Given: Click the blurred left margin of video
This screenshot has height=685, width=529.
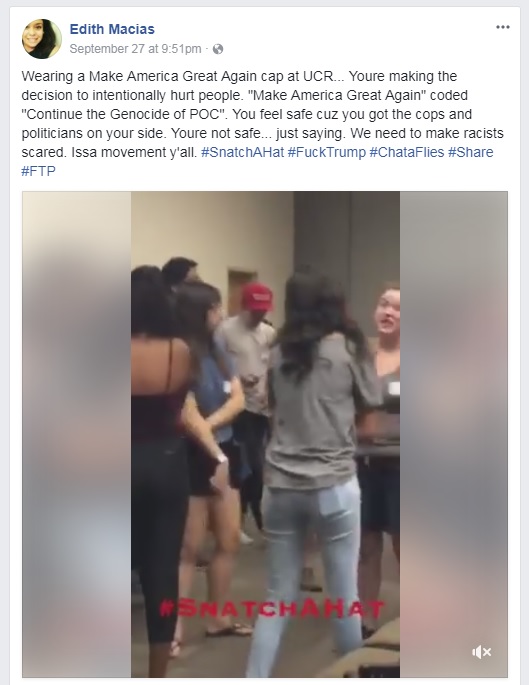Looking at the screenshot, I should (x=76, y=434).
